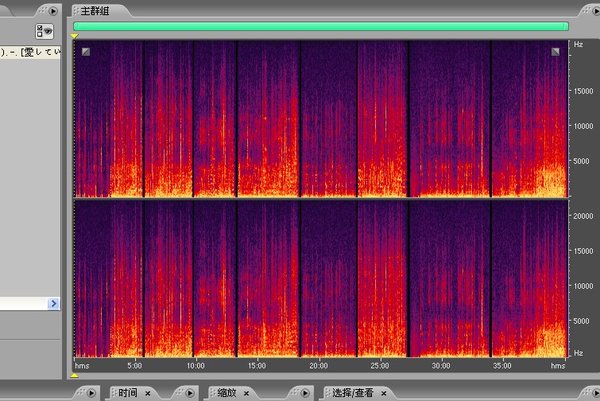Click the green horizontal zoom scrollbar
600x401 pixels.
coord(321,26)
